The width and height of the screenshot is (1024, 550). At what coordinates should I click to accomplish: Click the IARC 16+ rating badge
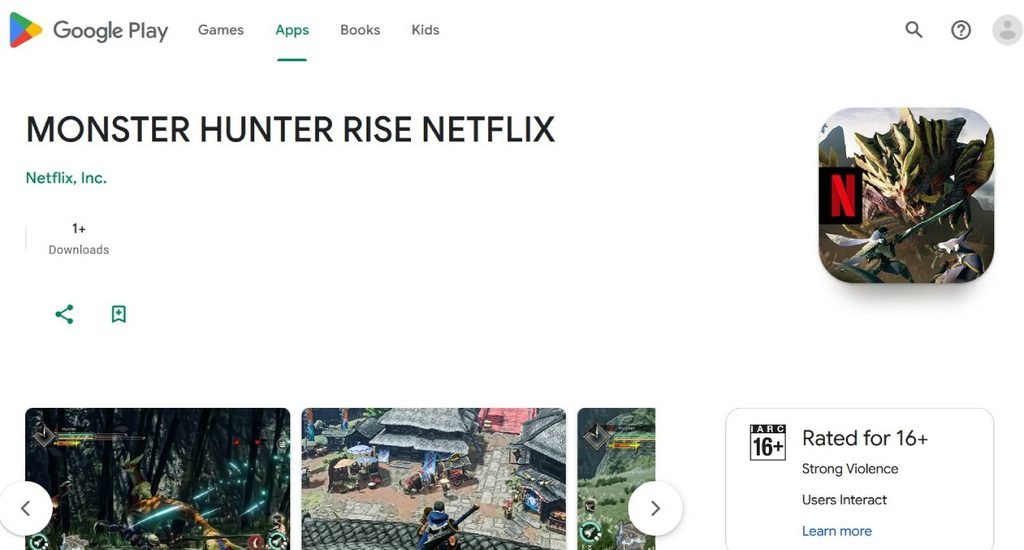click(767, 442)
